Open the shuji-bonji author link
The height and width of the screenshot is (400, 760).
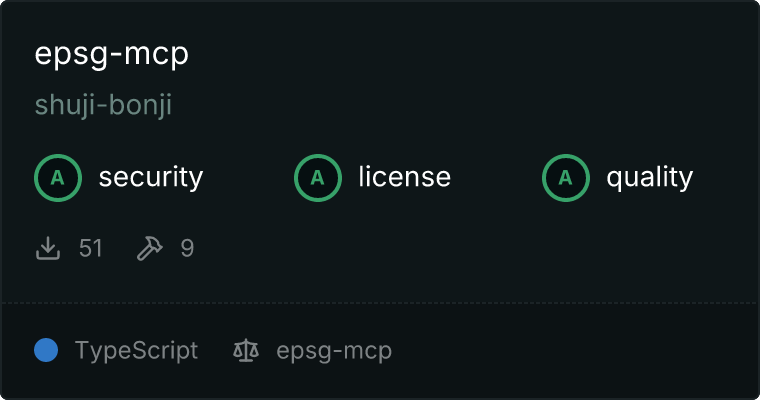(103, 105)
